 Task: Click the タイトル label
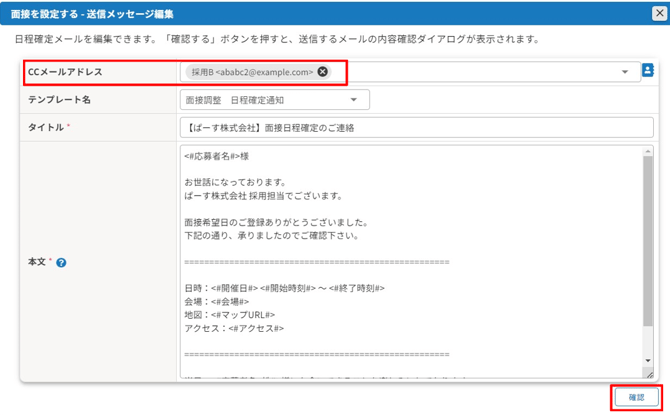(x=46, y=127)
